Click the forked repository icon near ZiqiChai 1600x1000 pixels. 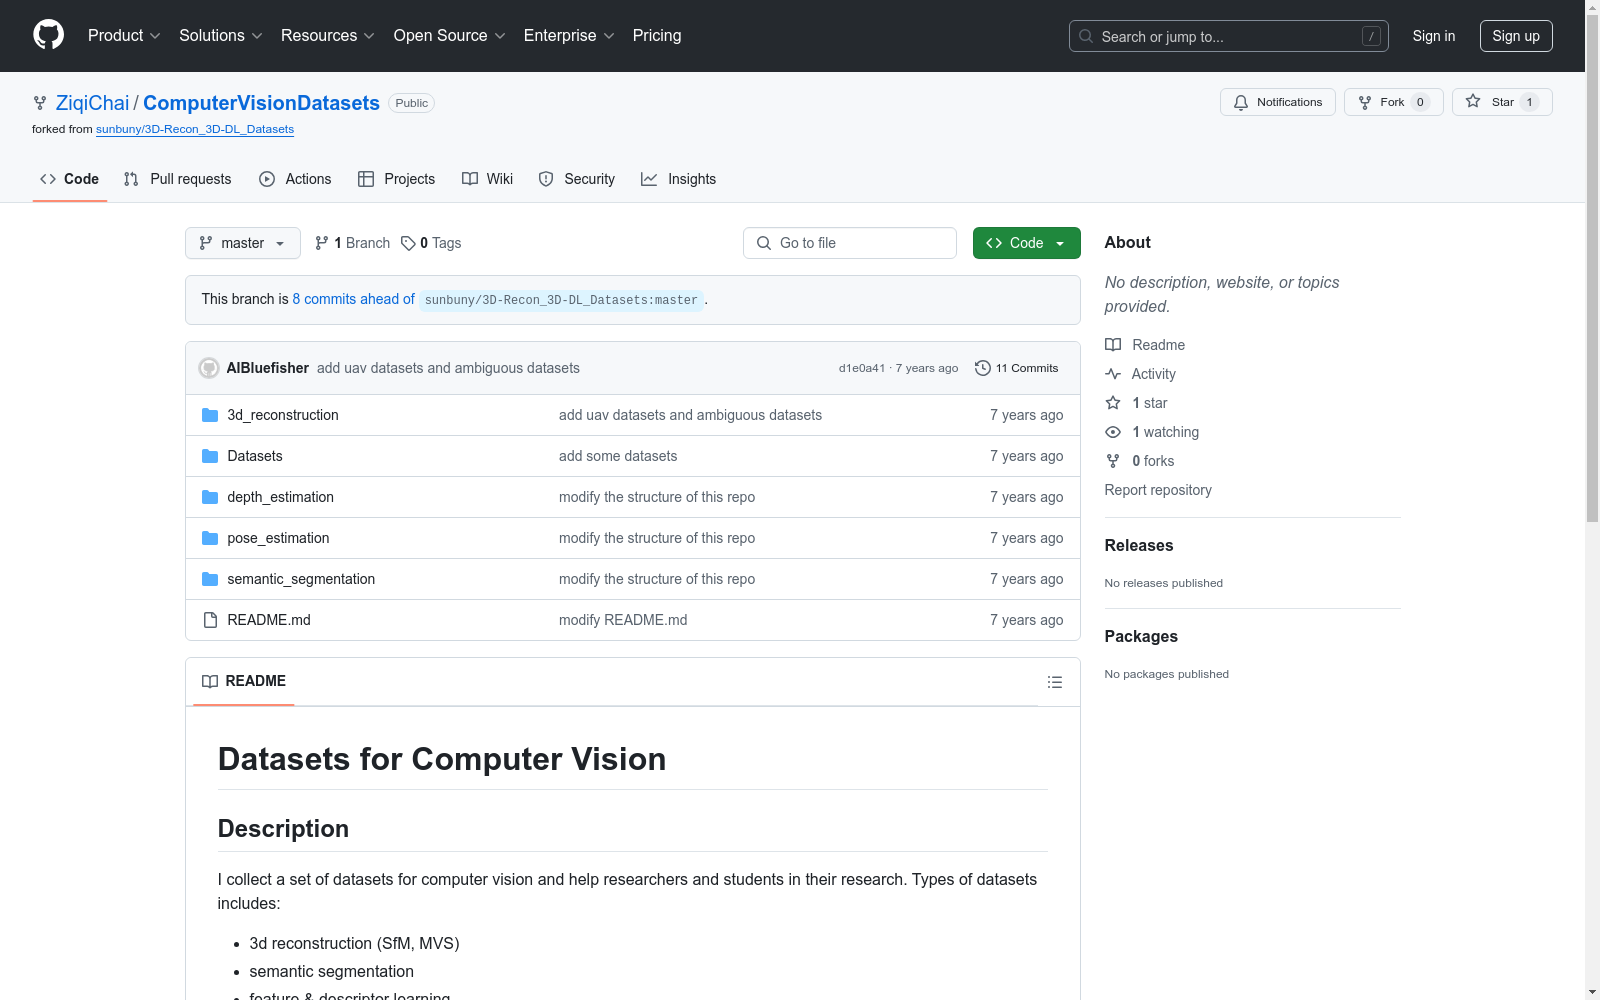pyautogui.click(x=40, y=103)
